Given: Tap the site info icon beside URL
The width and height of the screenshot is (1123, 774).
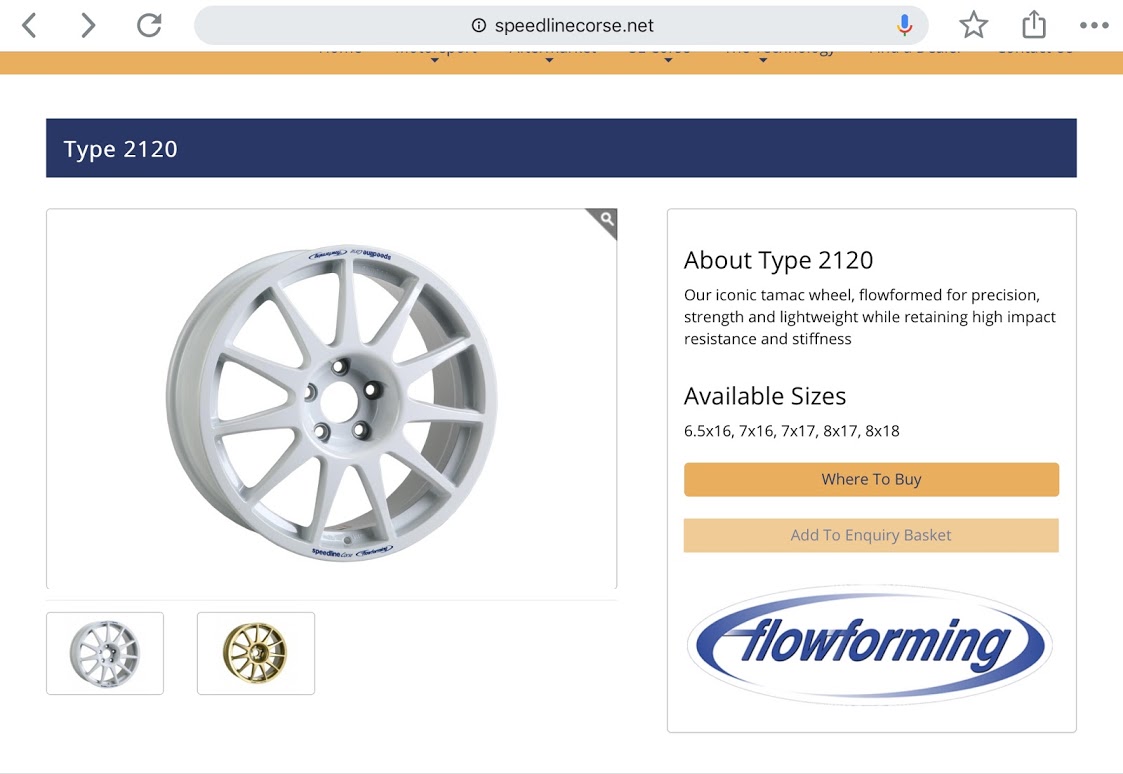Looking at the screenshot, I should point(478,26).
